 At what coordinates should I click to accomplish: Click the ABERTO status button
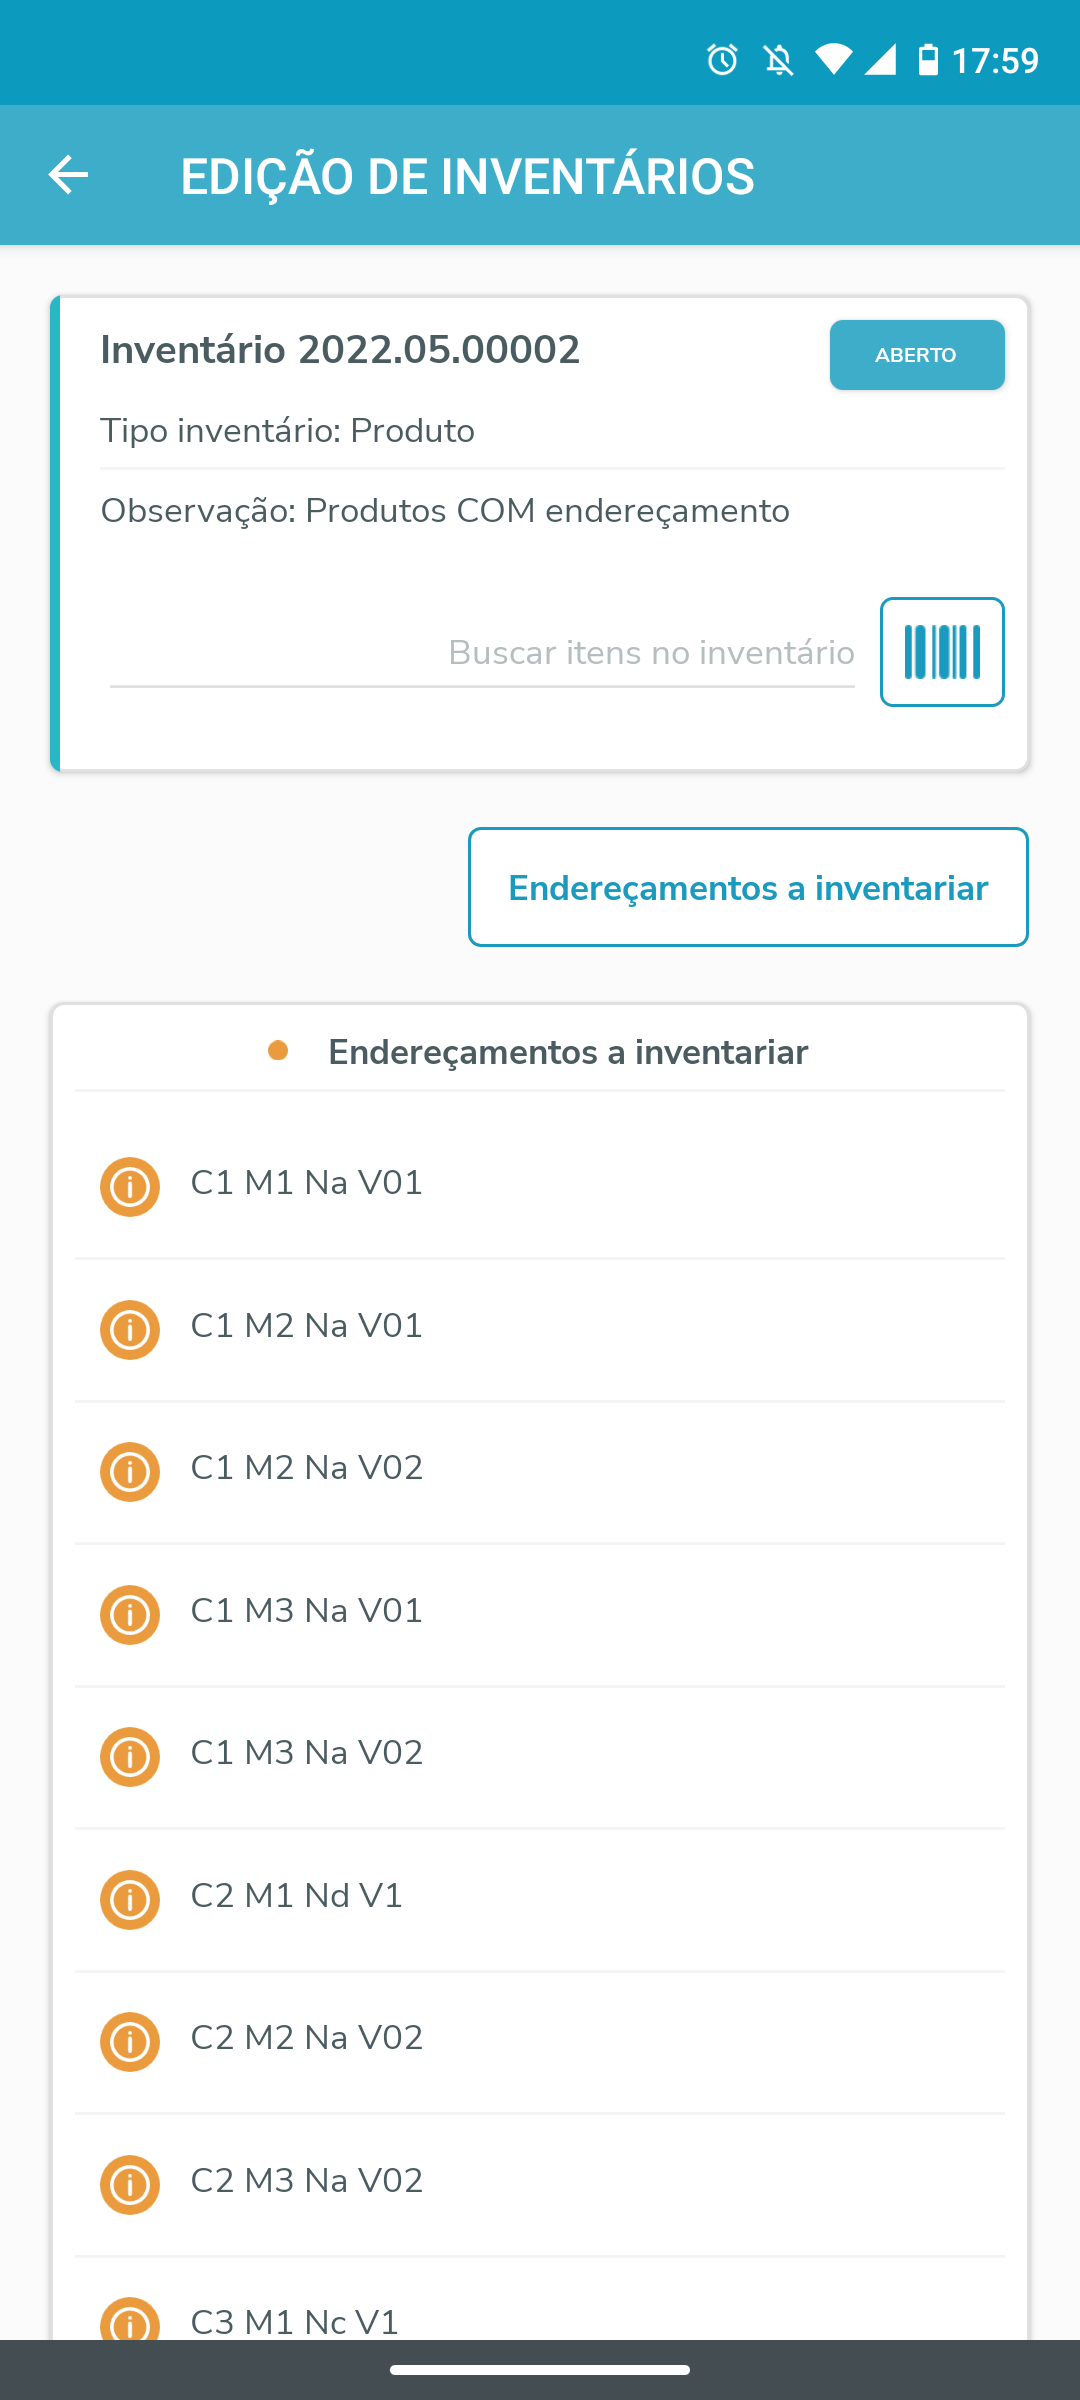coord(916,355)
